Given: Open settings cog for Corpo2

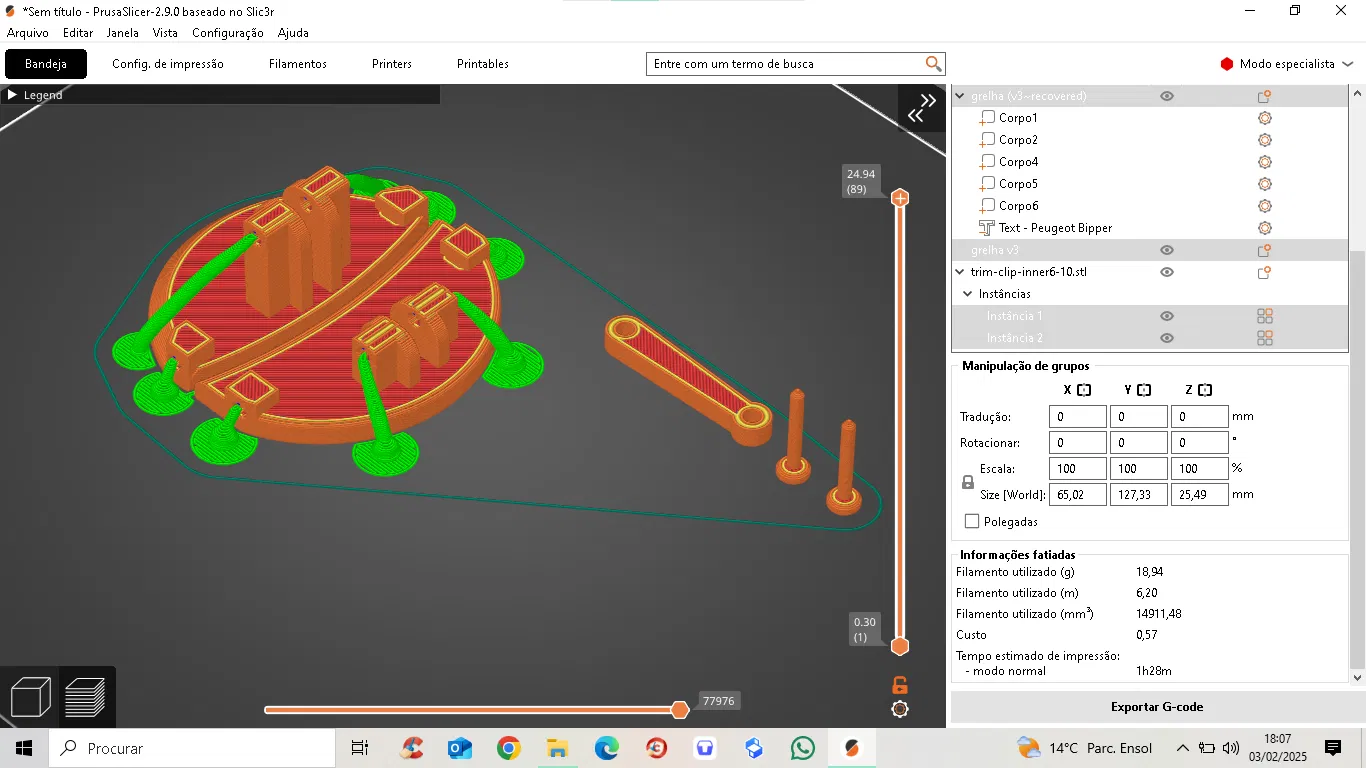Looking at the screenshot, I should point(1264,140).
